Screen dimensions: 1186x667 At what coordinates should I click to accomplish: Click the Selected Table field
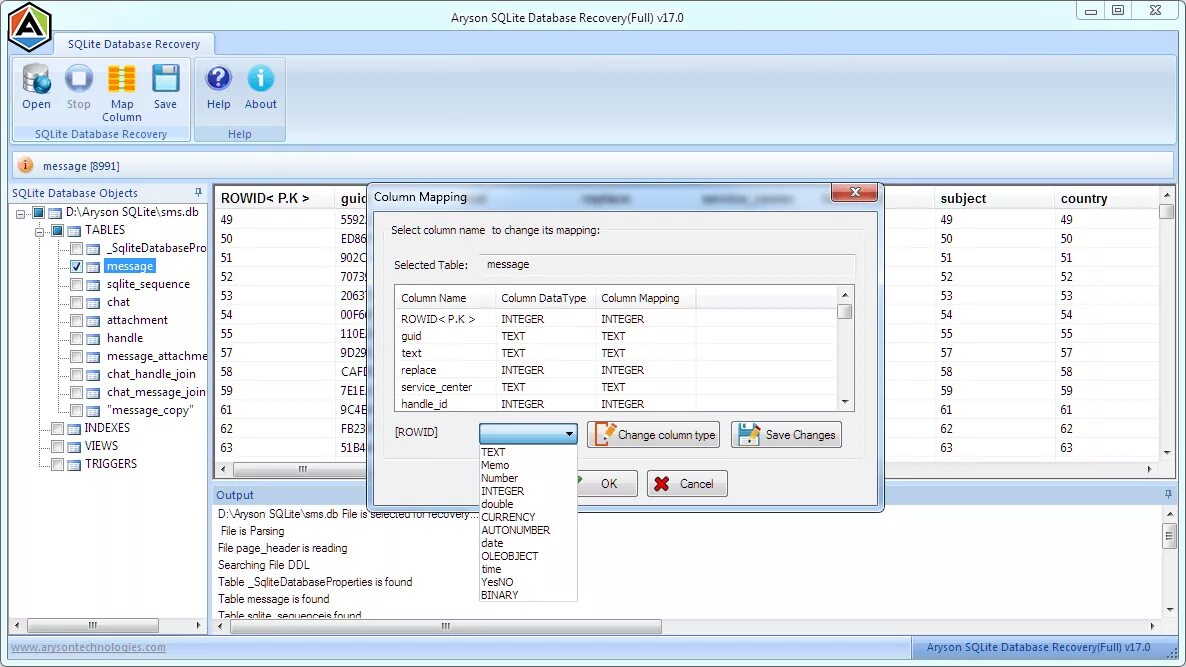(667, 265)
